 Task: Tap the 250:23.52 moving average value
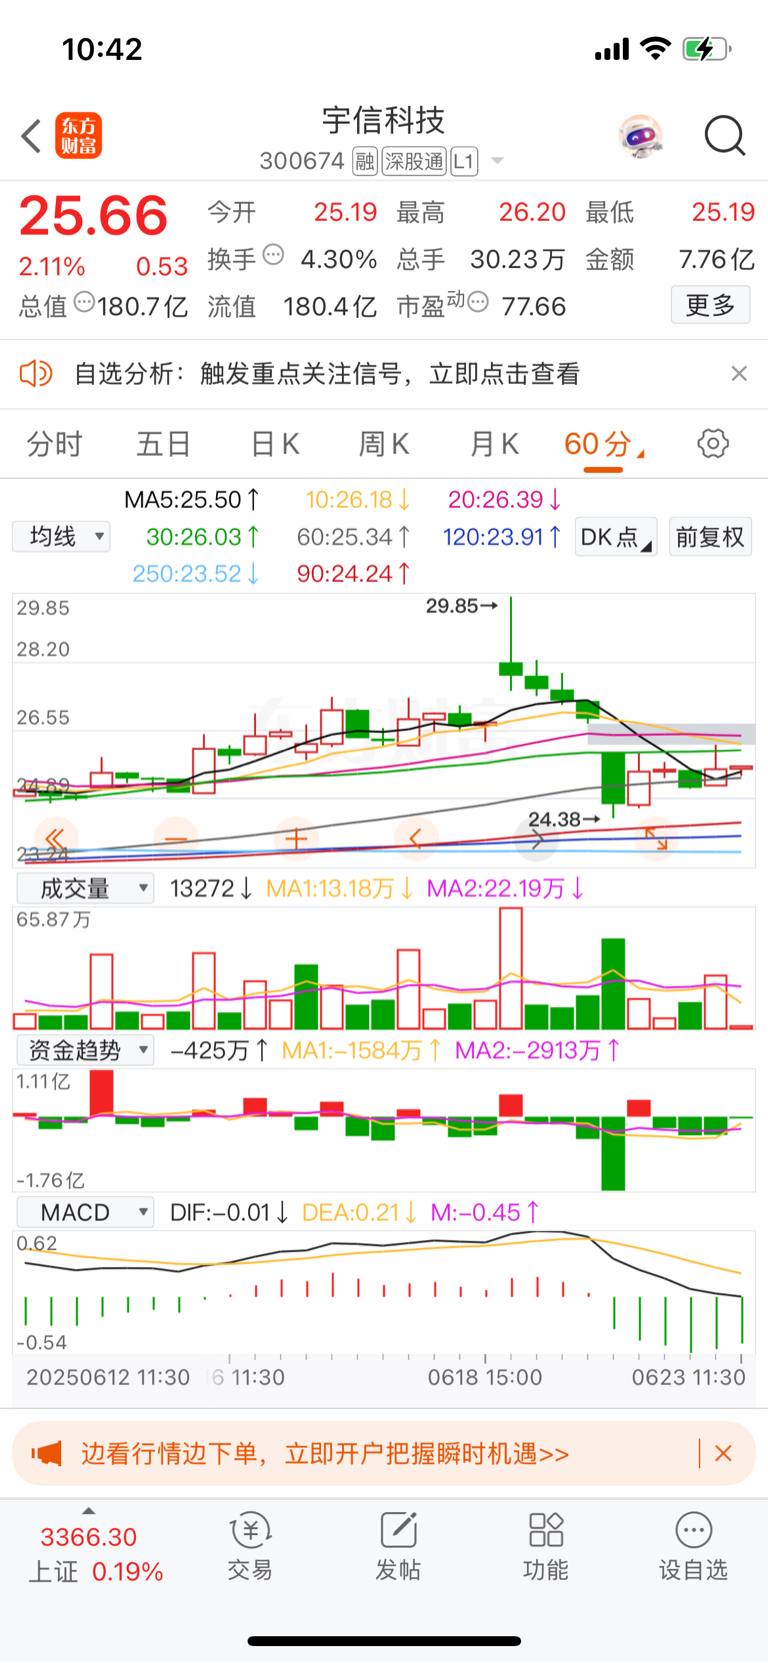[197, 574]
